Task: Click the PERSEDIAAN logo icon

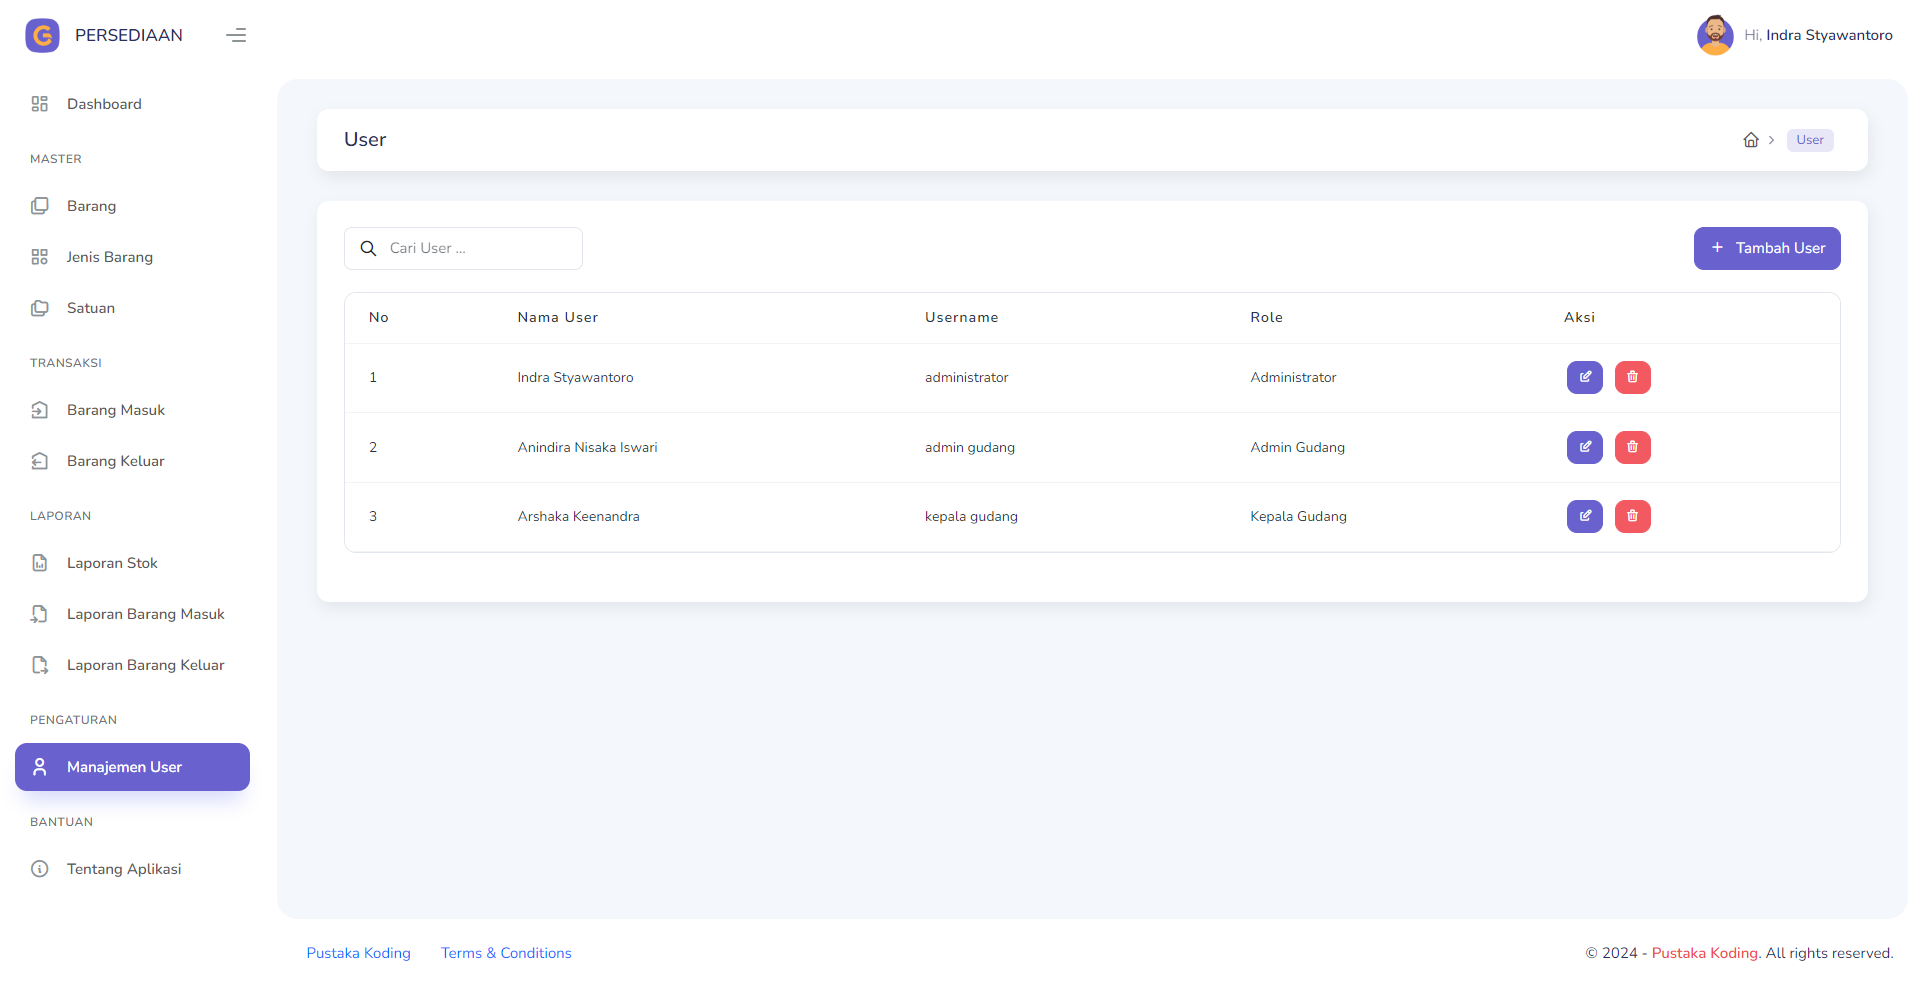Action: (x=42, y=35)
